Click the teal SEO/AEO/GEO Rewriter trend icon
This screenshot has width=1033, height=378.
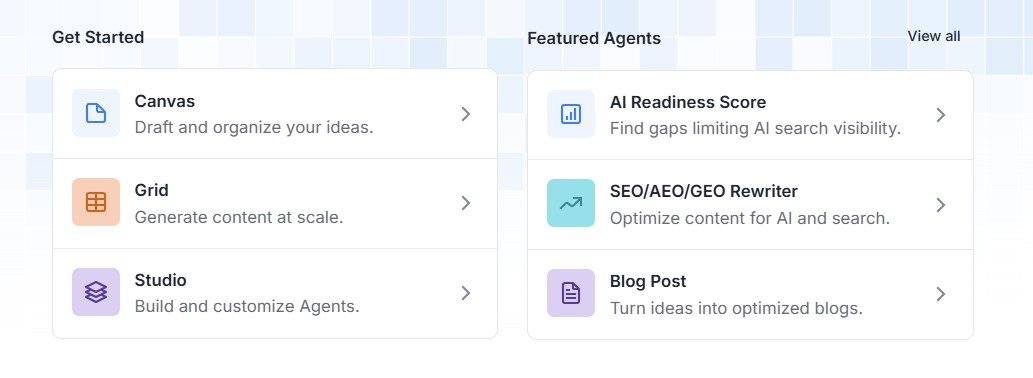(x=571, y=203)
